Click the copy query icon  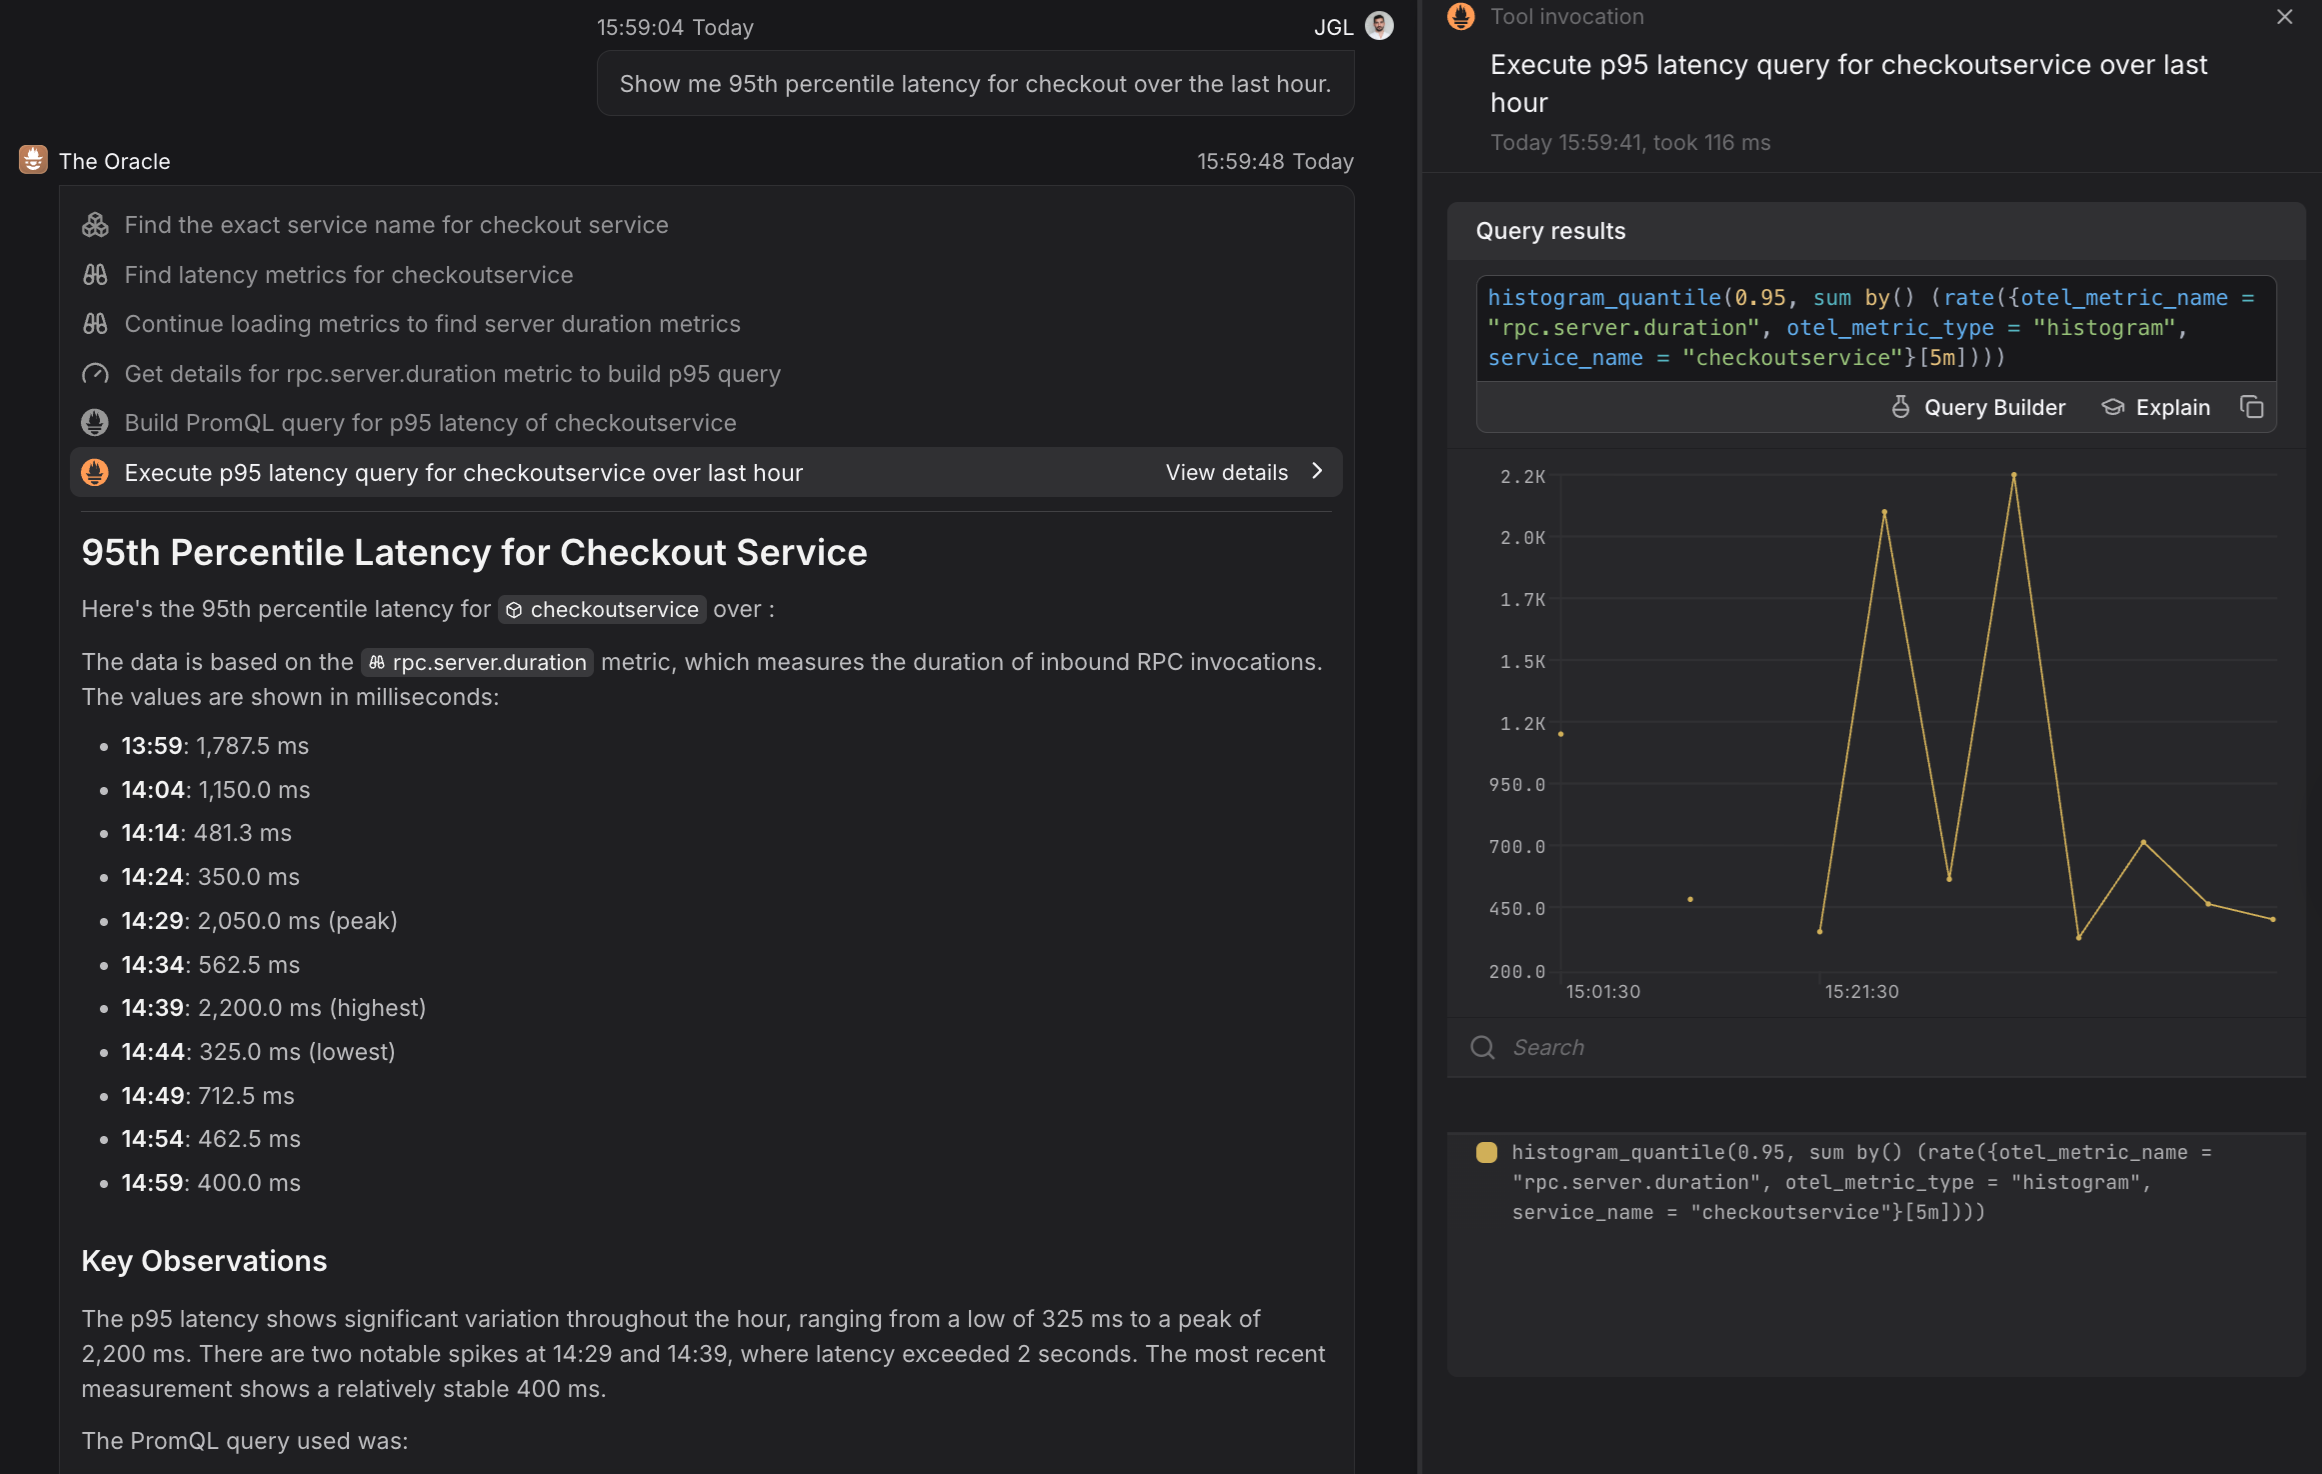click(2251, 407)
